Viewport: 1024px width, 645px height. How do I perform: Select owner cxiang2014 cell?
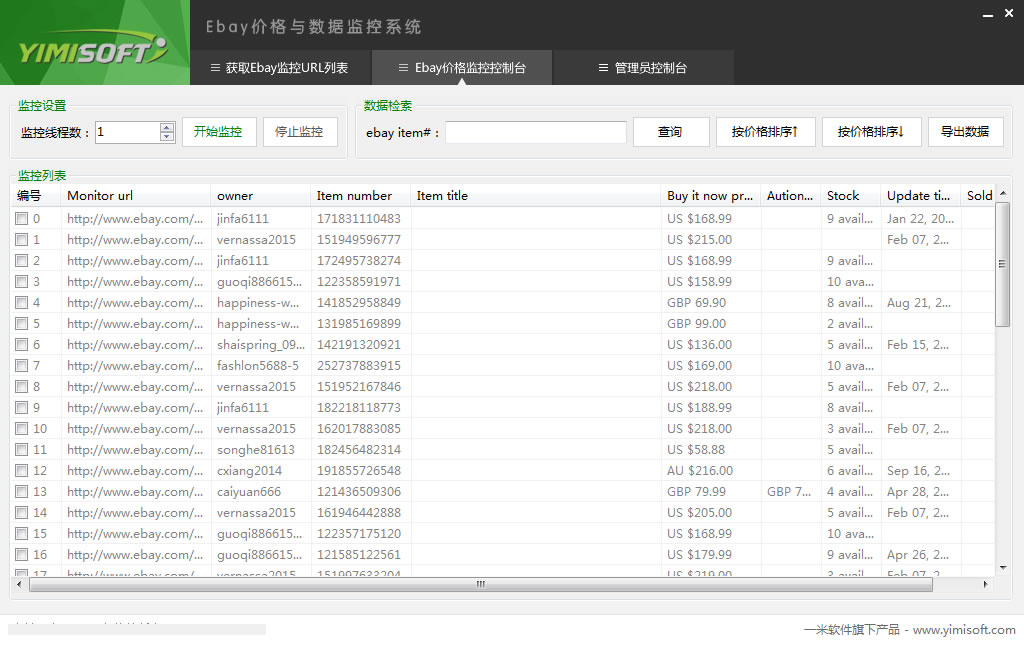point(249,471)
